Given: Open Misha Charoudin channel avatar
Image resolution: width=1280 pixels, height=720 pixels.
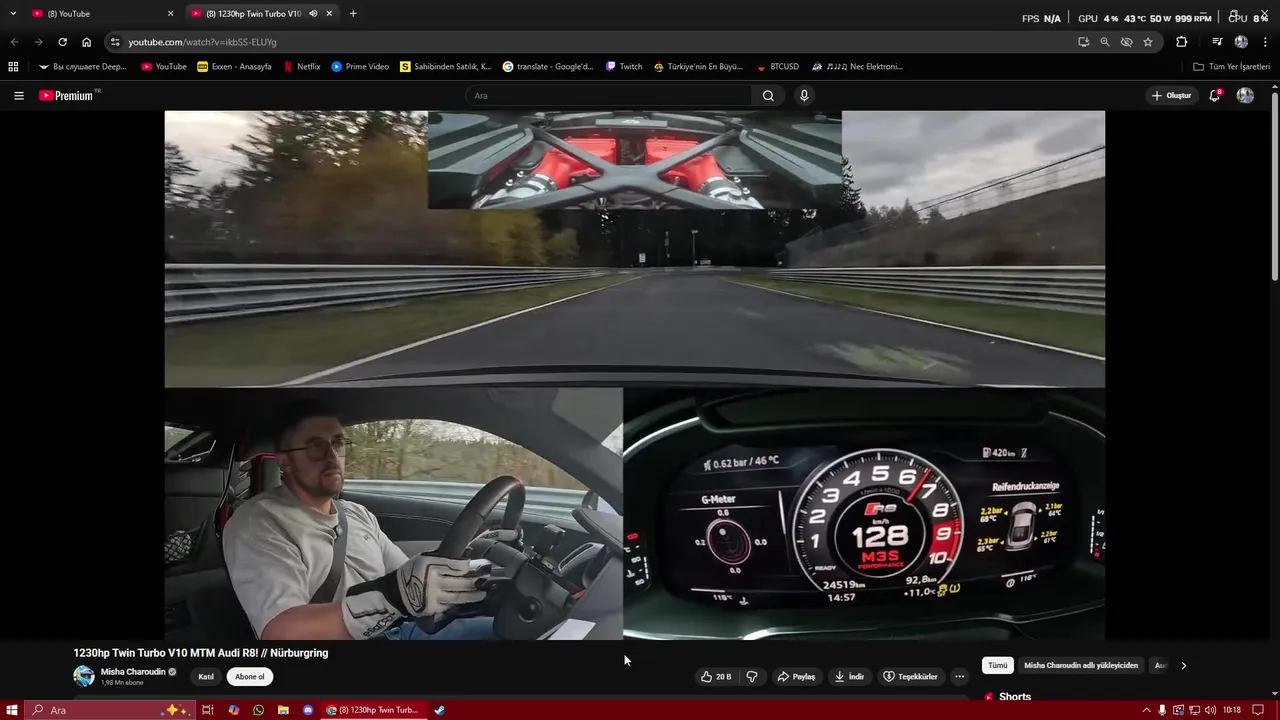Looking at the screenshot, I should 84,676.
